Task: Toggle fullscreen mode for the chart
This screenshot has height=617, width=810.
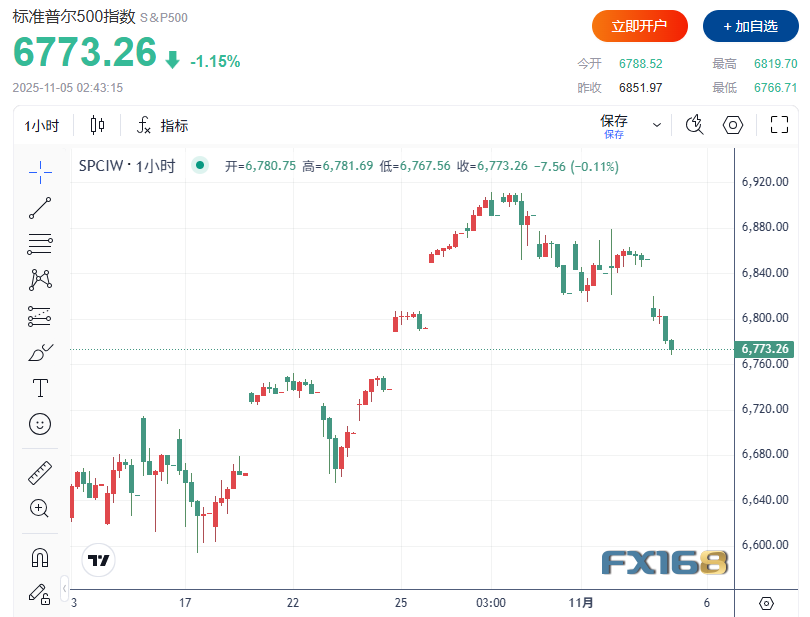Action: click(x=780, y=125)
